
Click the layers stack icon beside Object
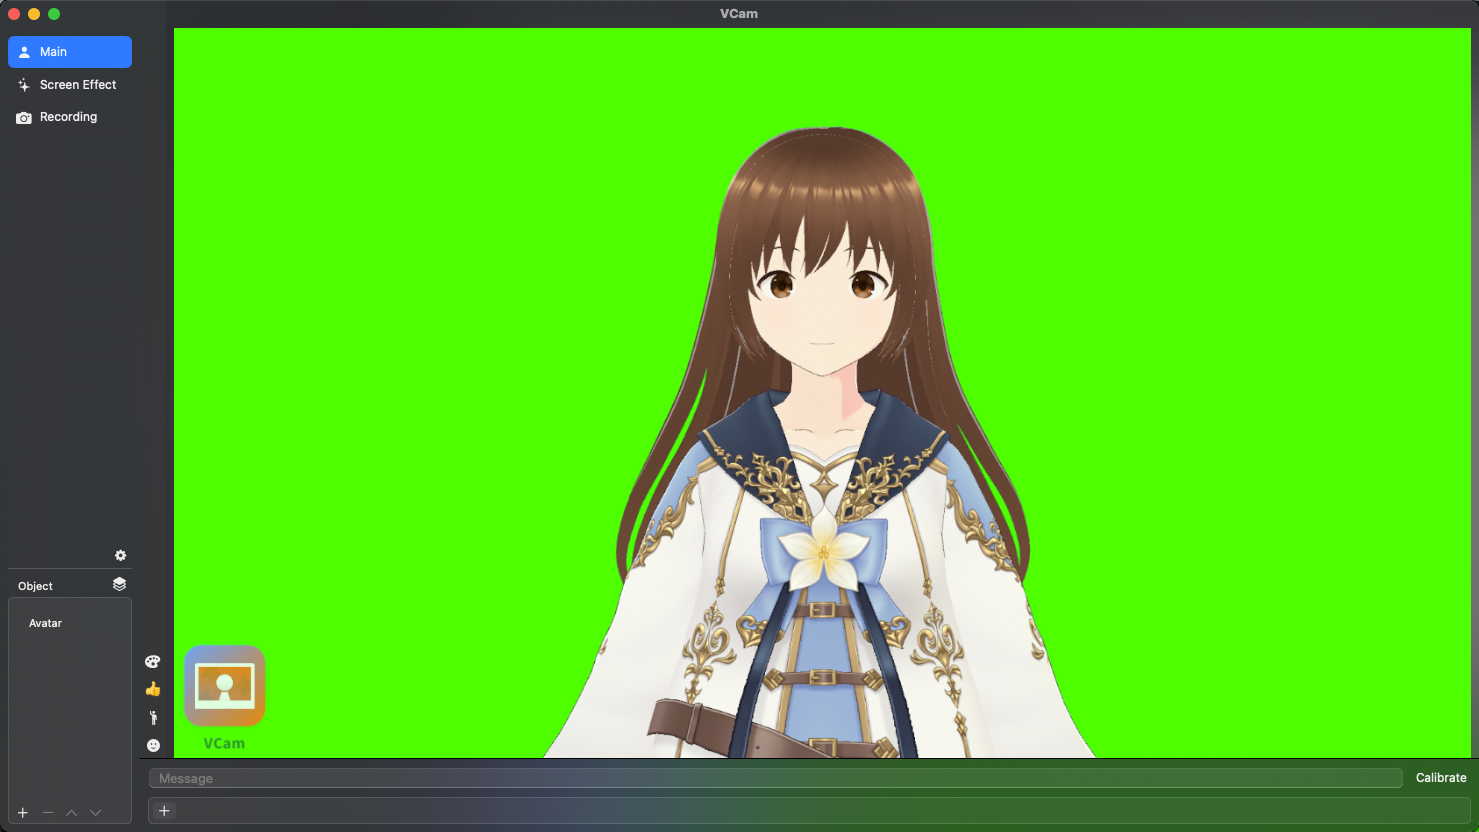click(119, 584)
